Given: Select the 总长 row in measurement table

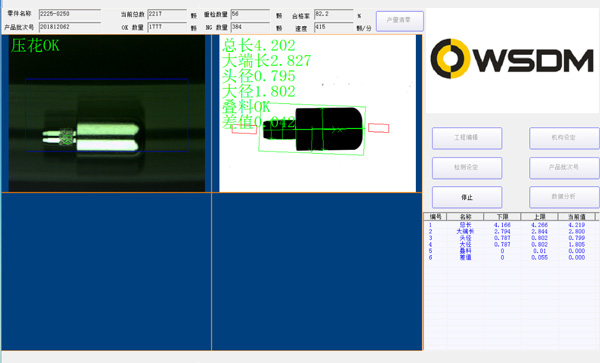Looking at the screenshot, I should [x=510, y=225].
